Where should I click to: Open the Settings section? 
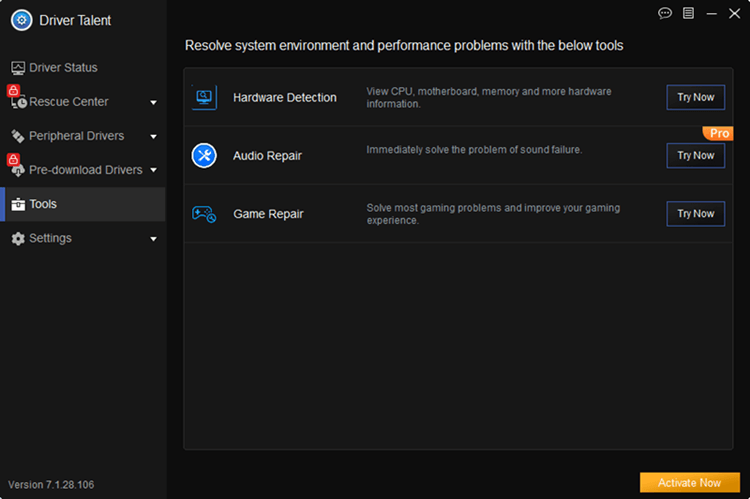pyautogui.click(x=83, y=238)
